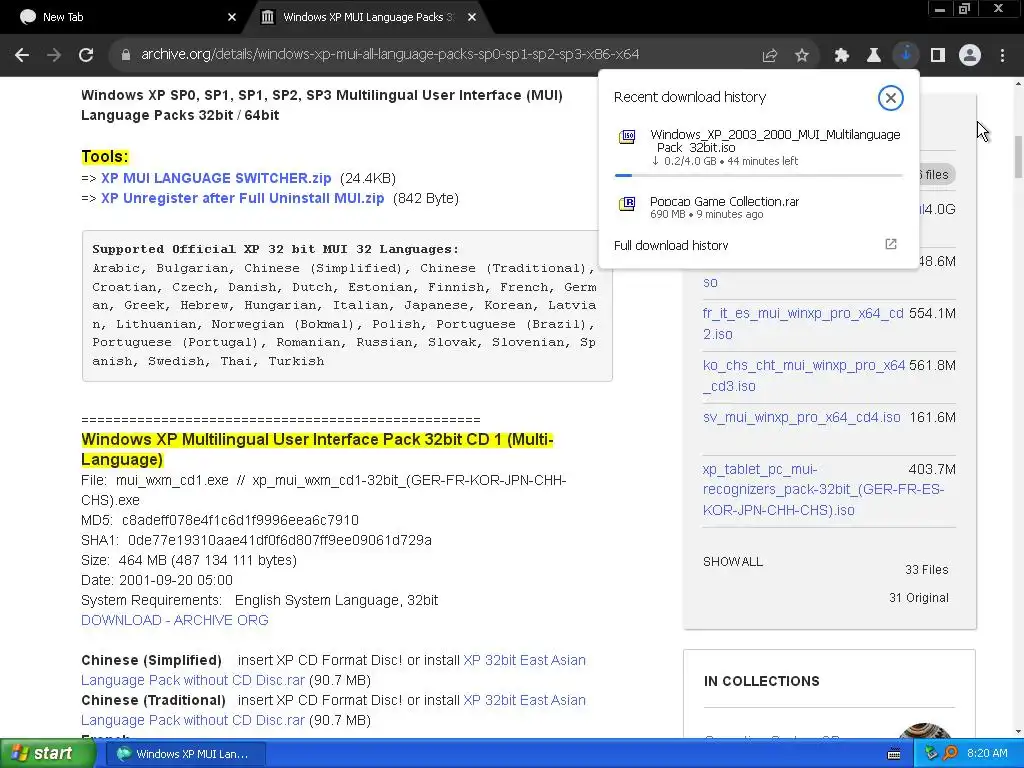Click Full download history
This screenshot has height=768, width=1024.
(671, 246)
